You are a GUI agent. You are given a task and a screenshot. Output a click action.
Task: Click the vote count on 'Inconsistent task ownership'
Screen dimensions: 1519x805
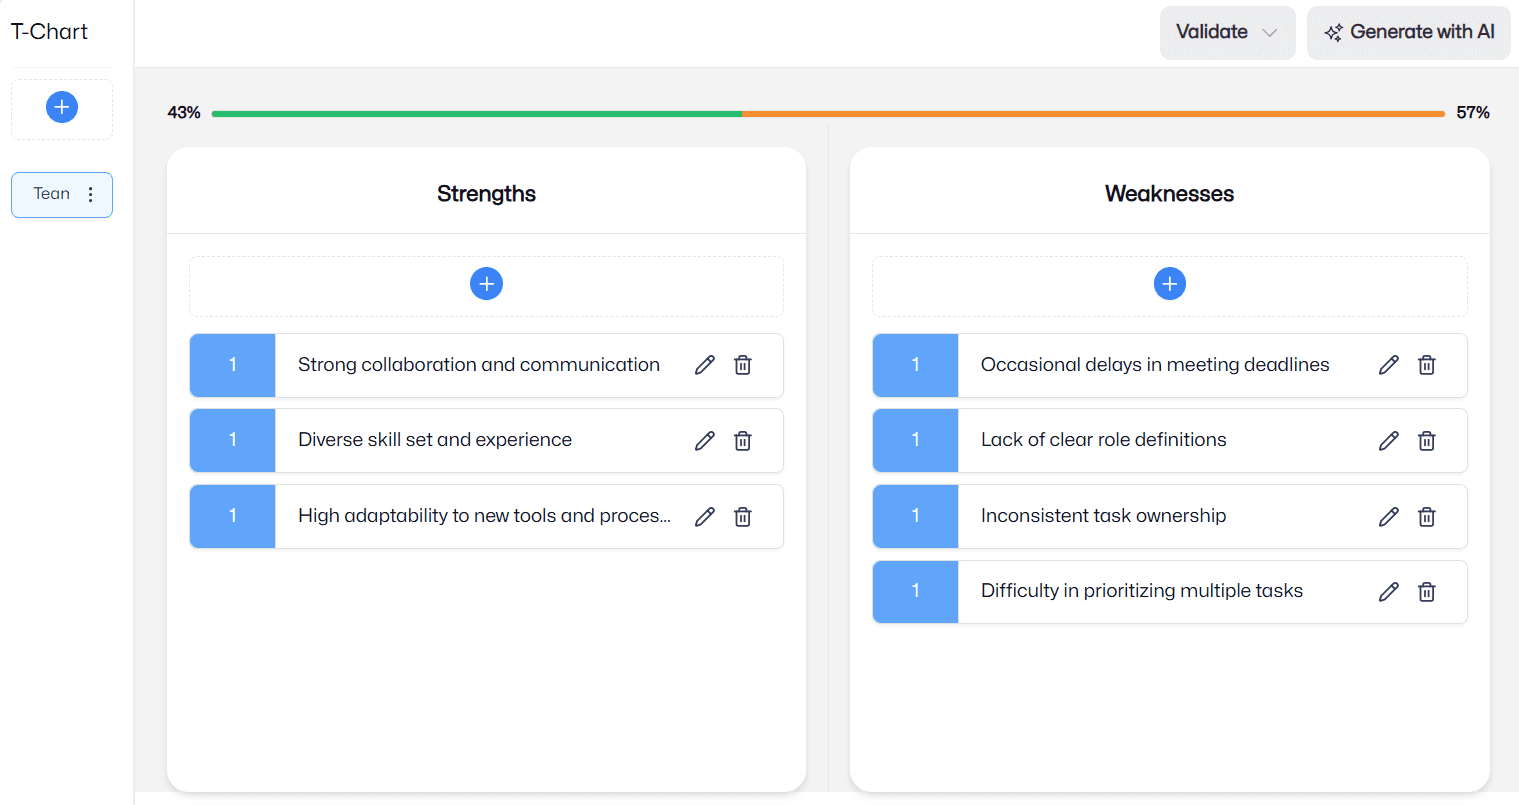[x=915, y=516]
